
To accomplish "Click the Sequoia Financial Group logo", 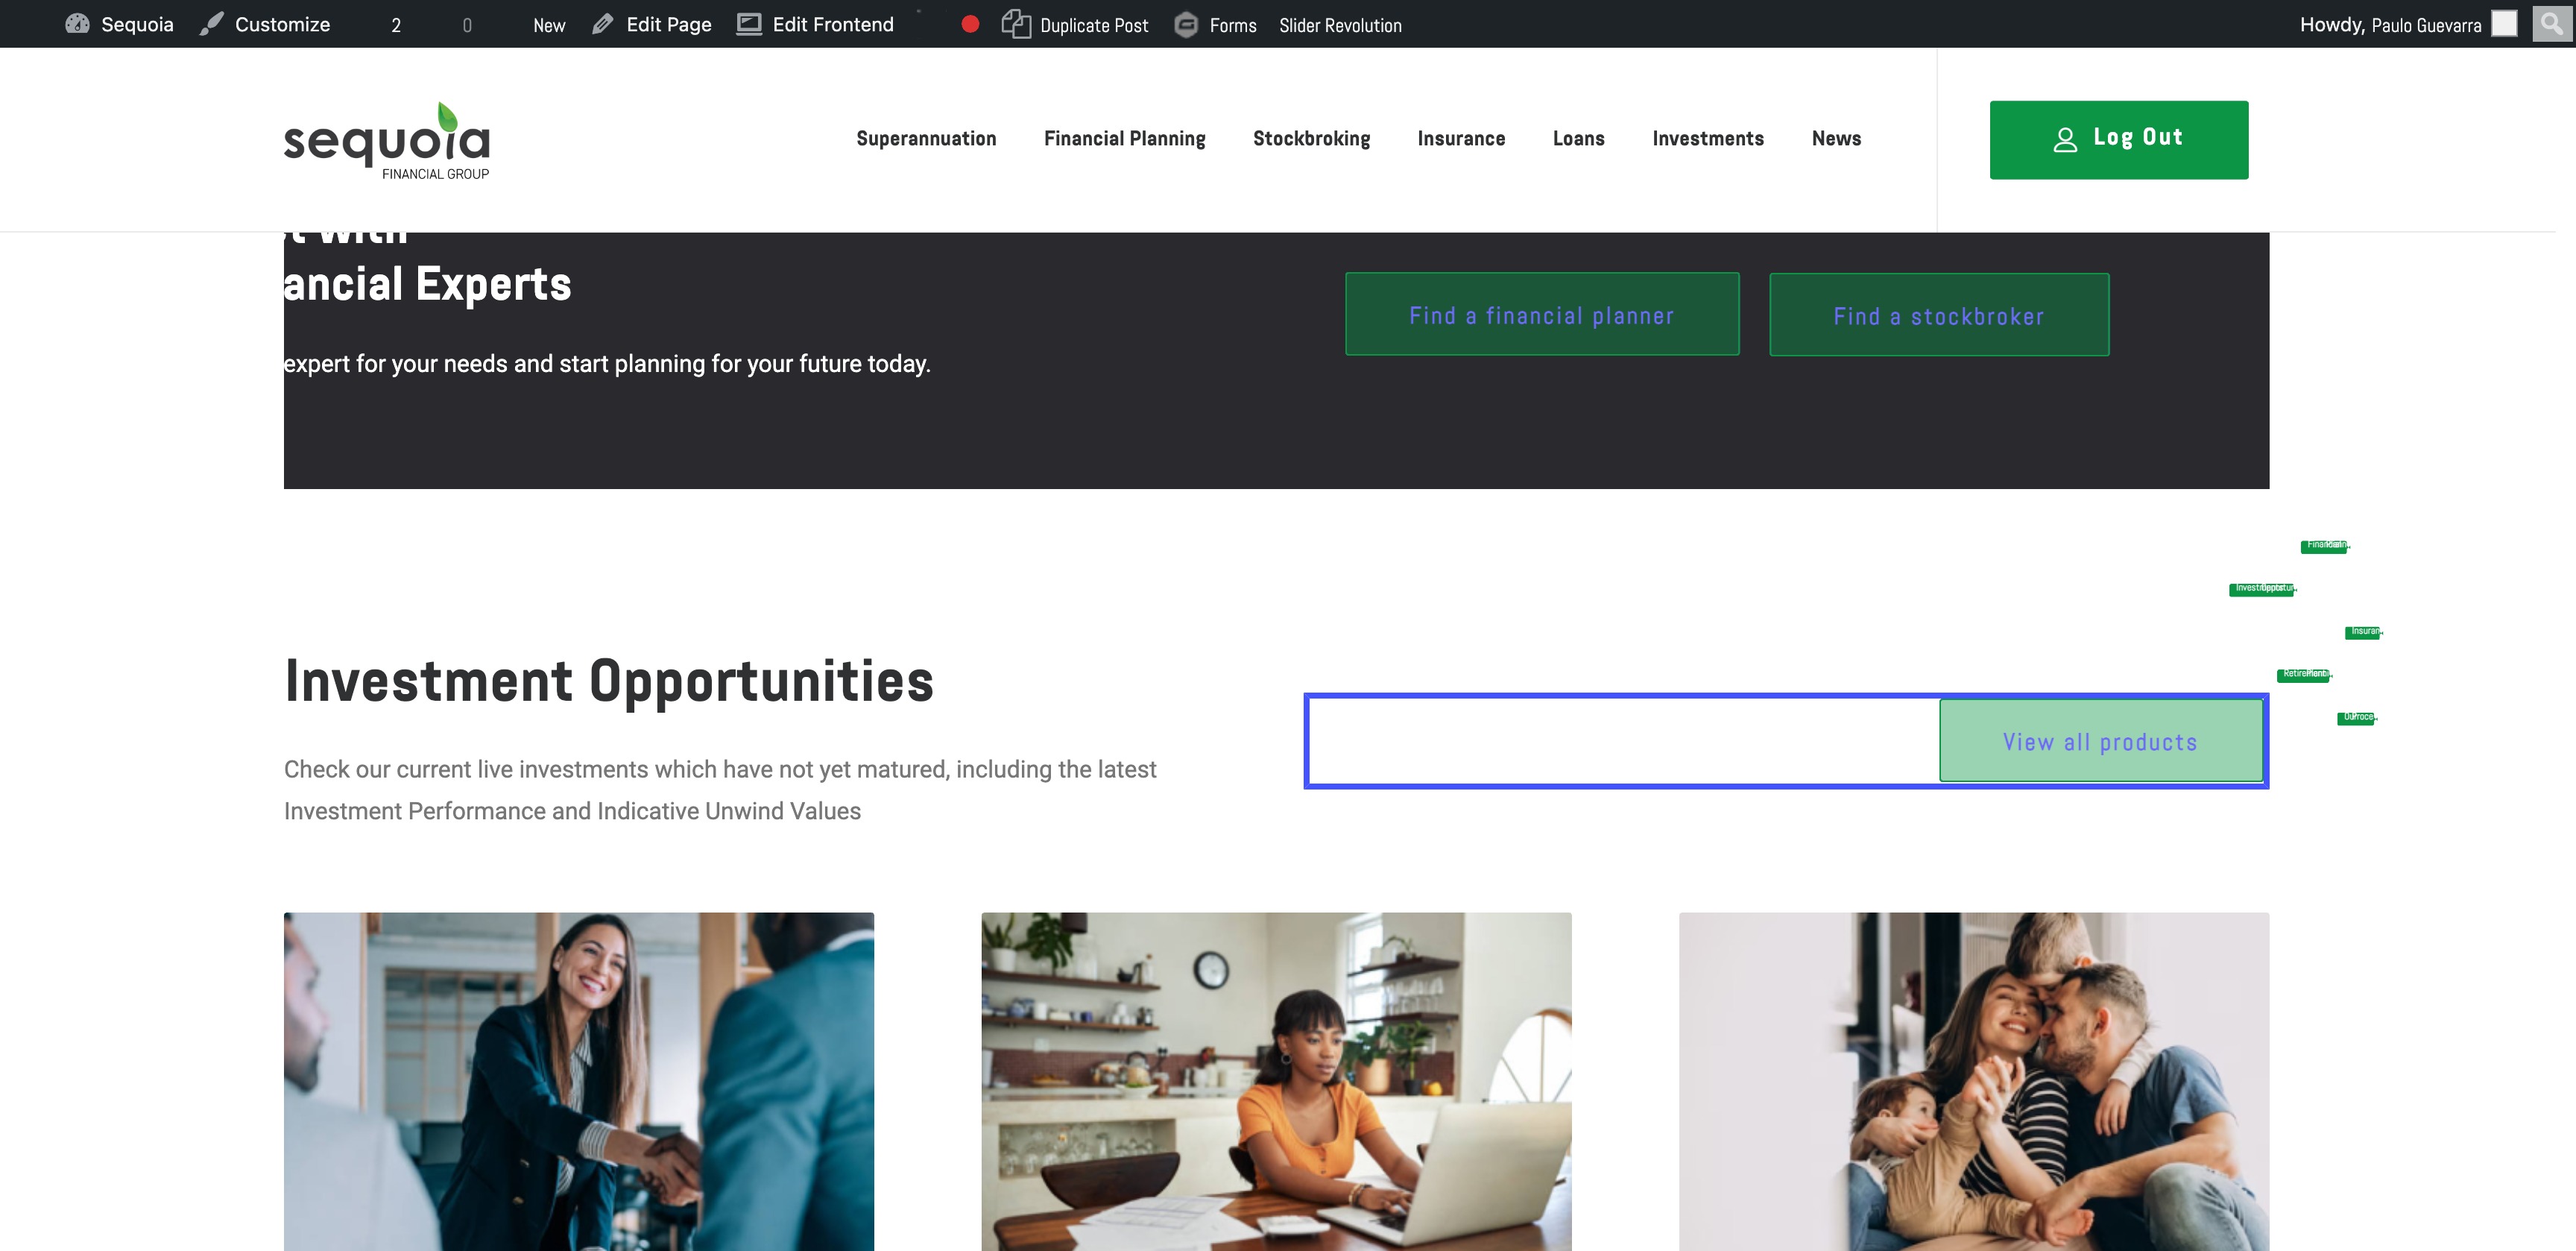I will pyautogui.click(x=387, y=140).
